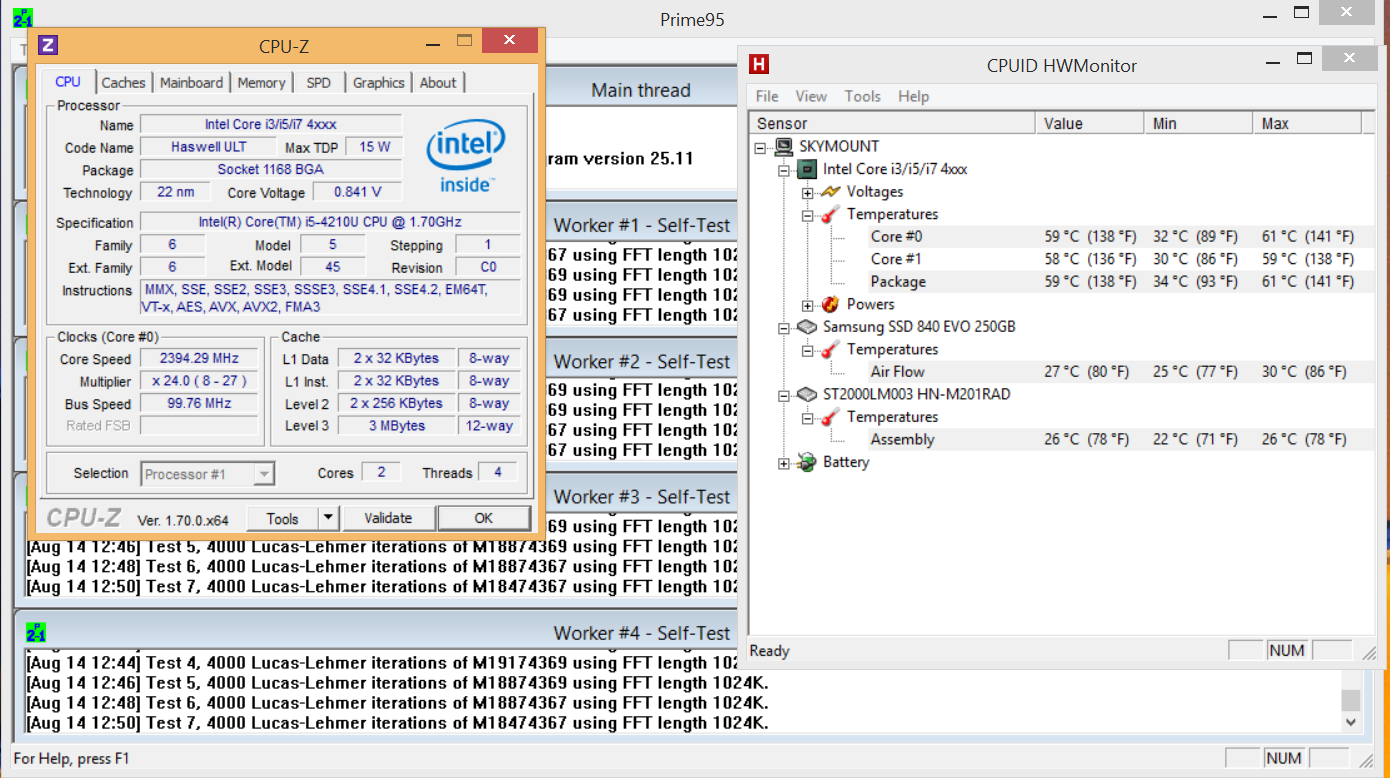The image size is (1390, 778).
Task: Click the Intel Core processor chip icon
Action: 807,169
